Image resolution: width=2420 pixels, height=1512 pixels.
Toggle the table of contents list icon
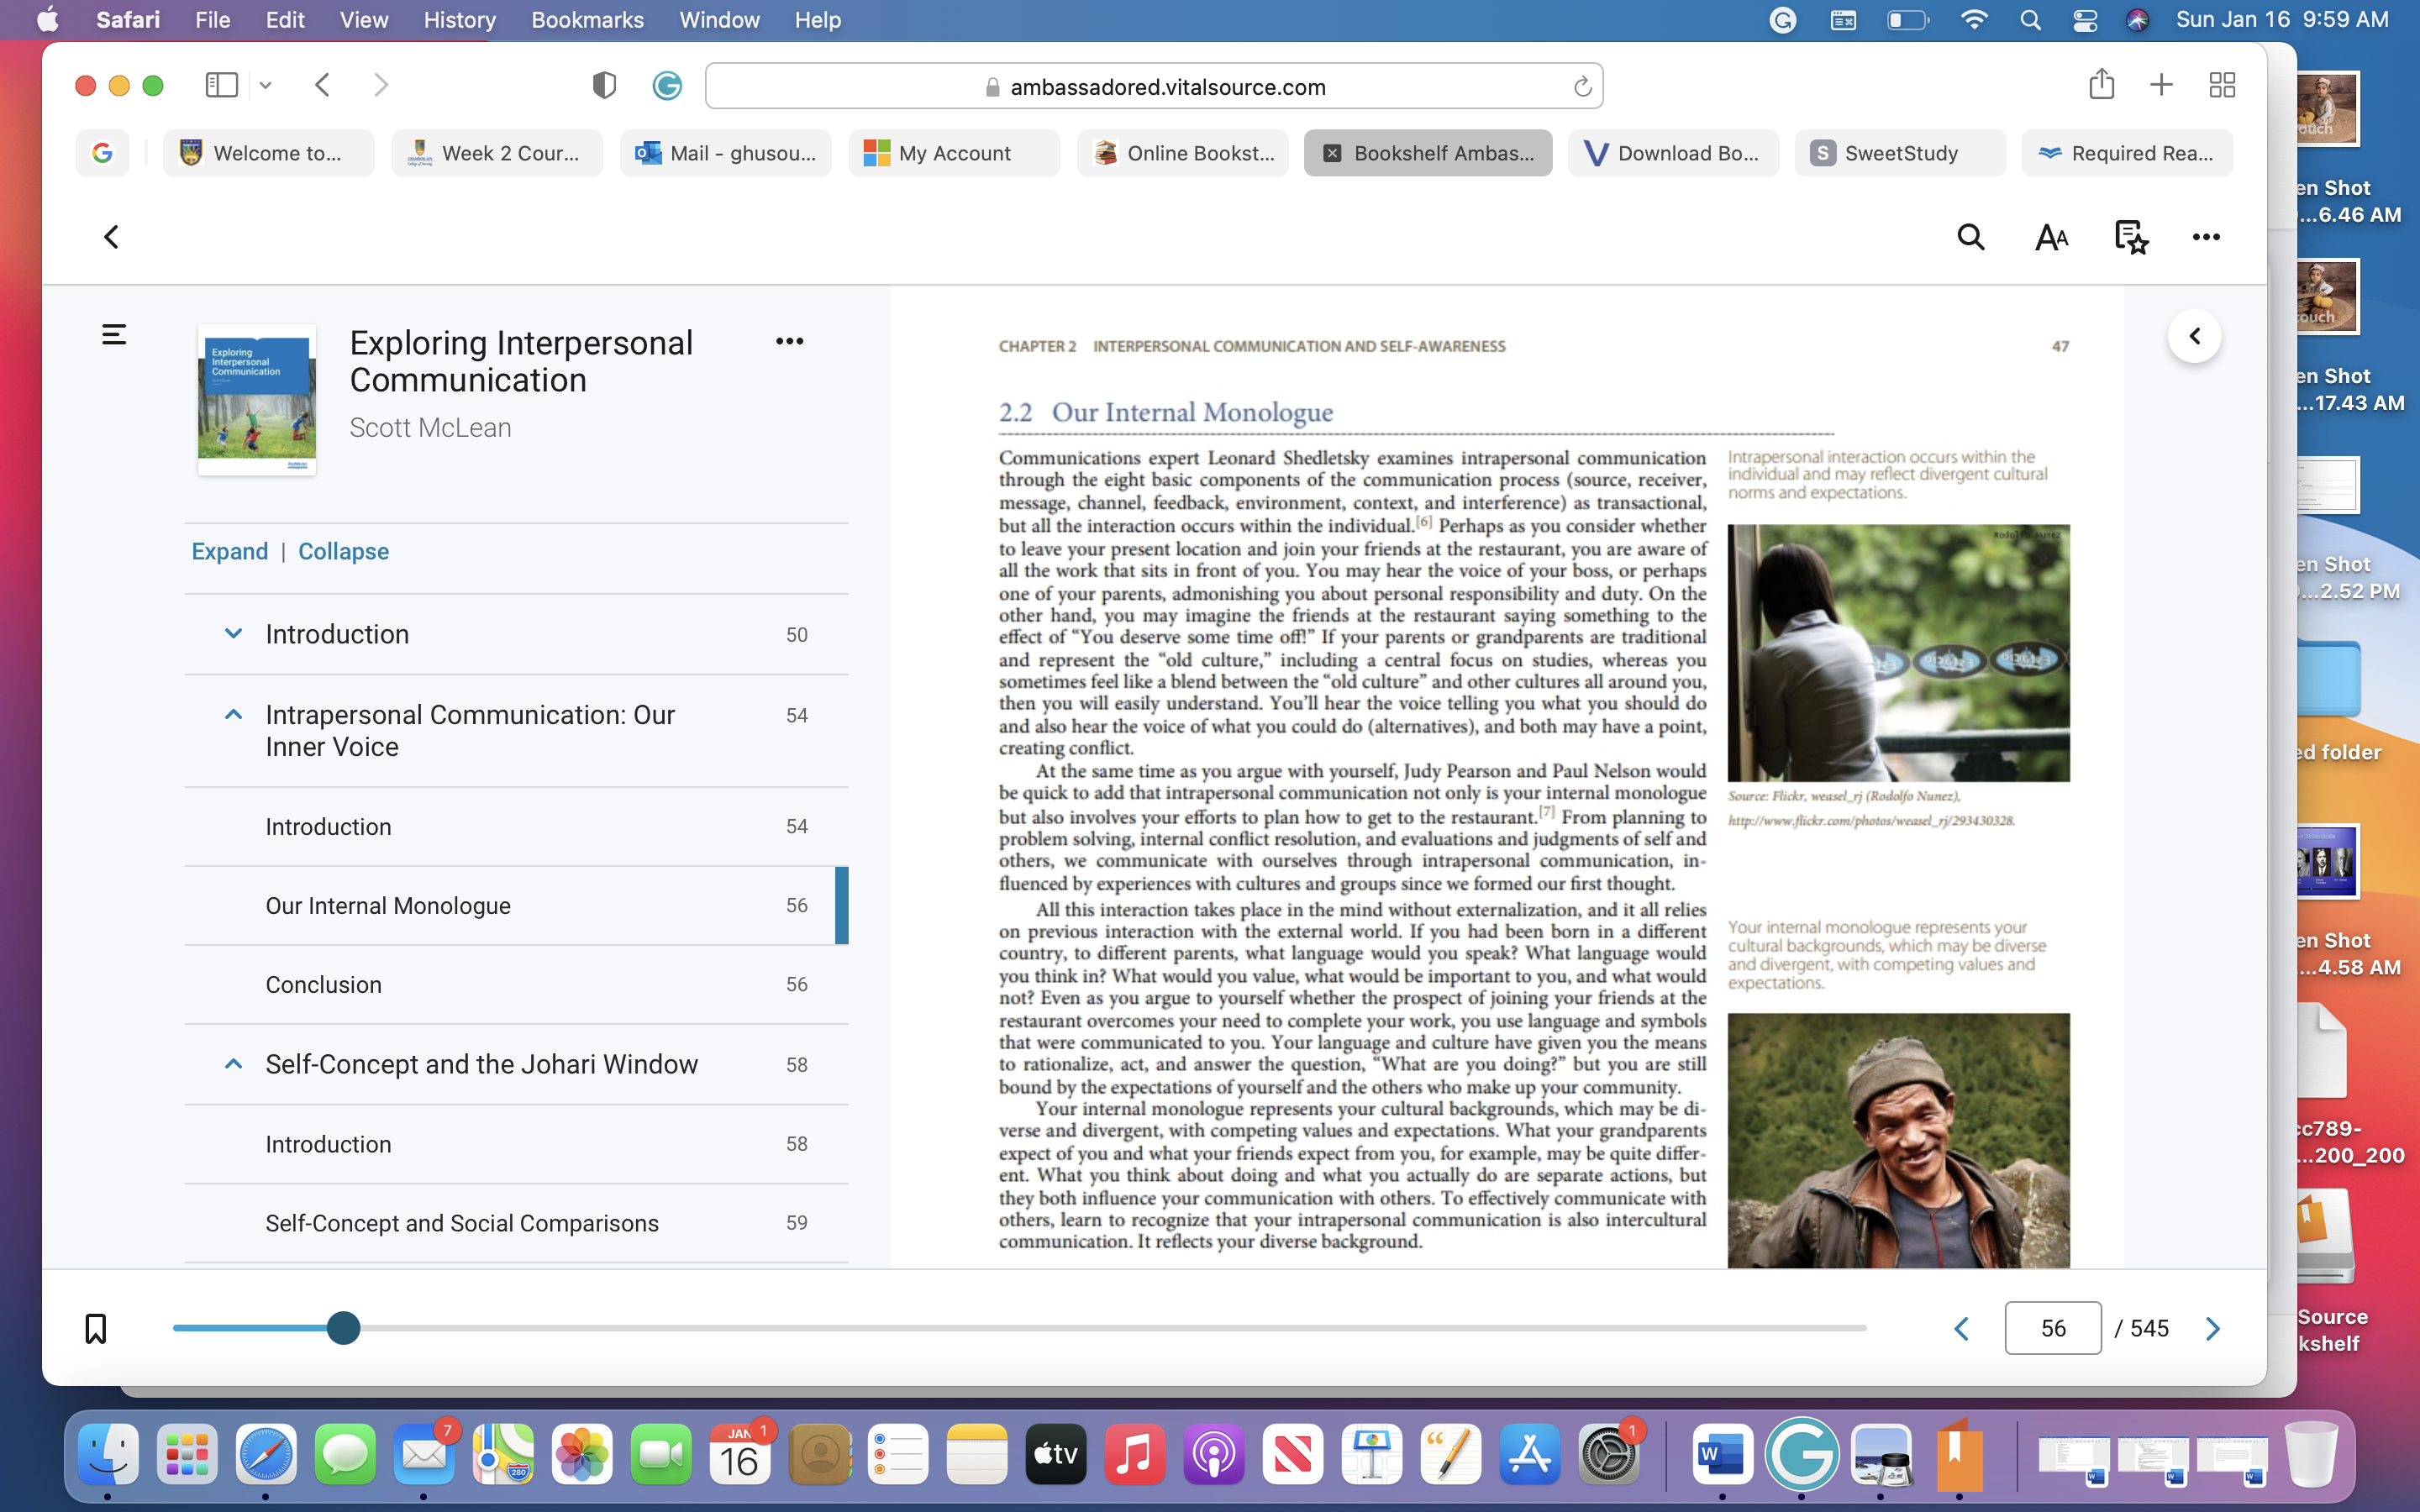click(x=114, y=334)
